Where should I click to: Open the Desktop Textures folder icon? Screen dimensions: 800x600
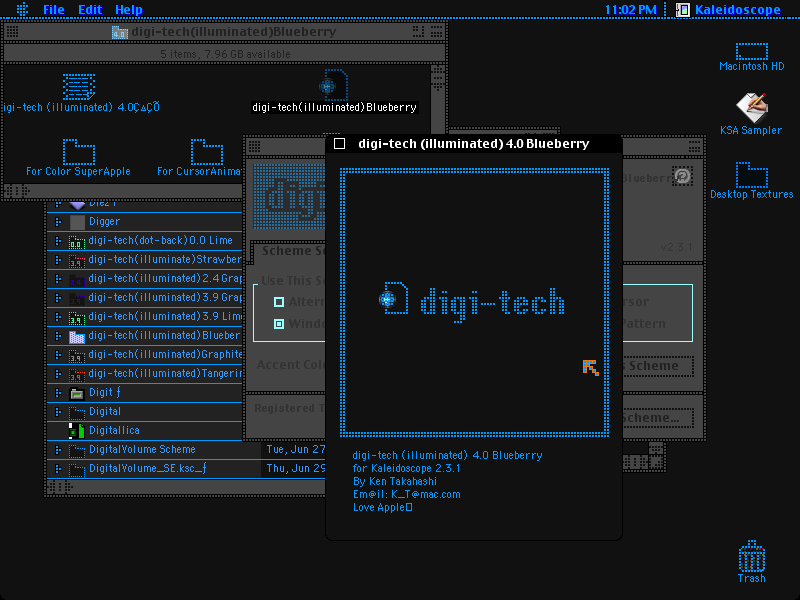(752, 175)
